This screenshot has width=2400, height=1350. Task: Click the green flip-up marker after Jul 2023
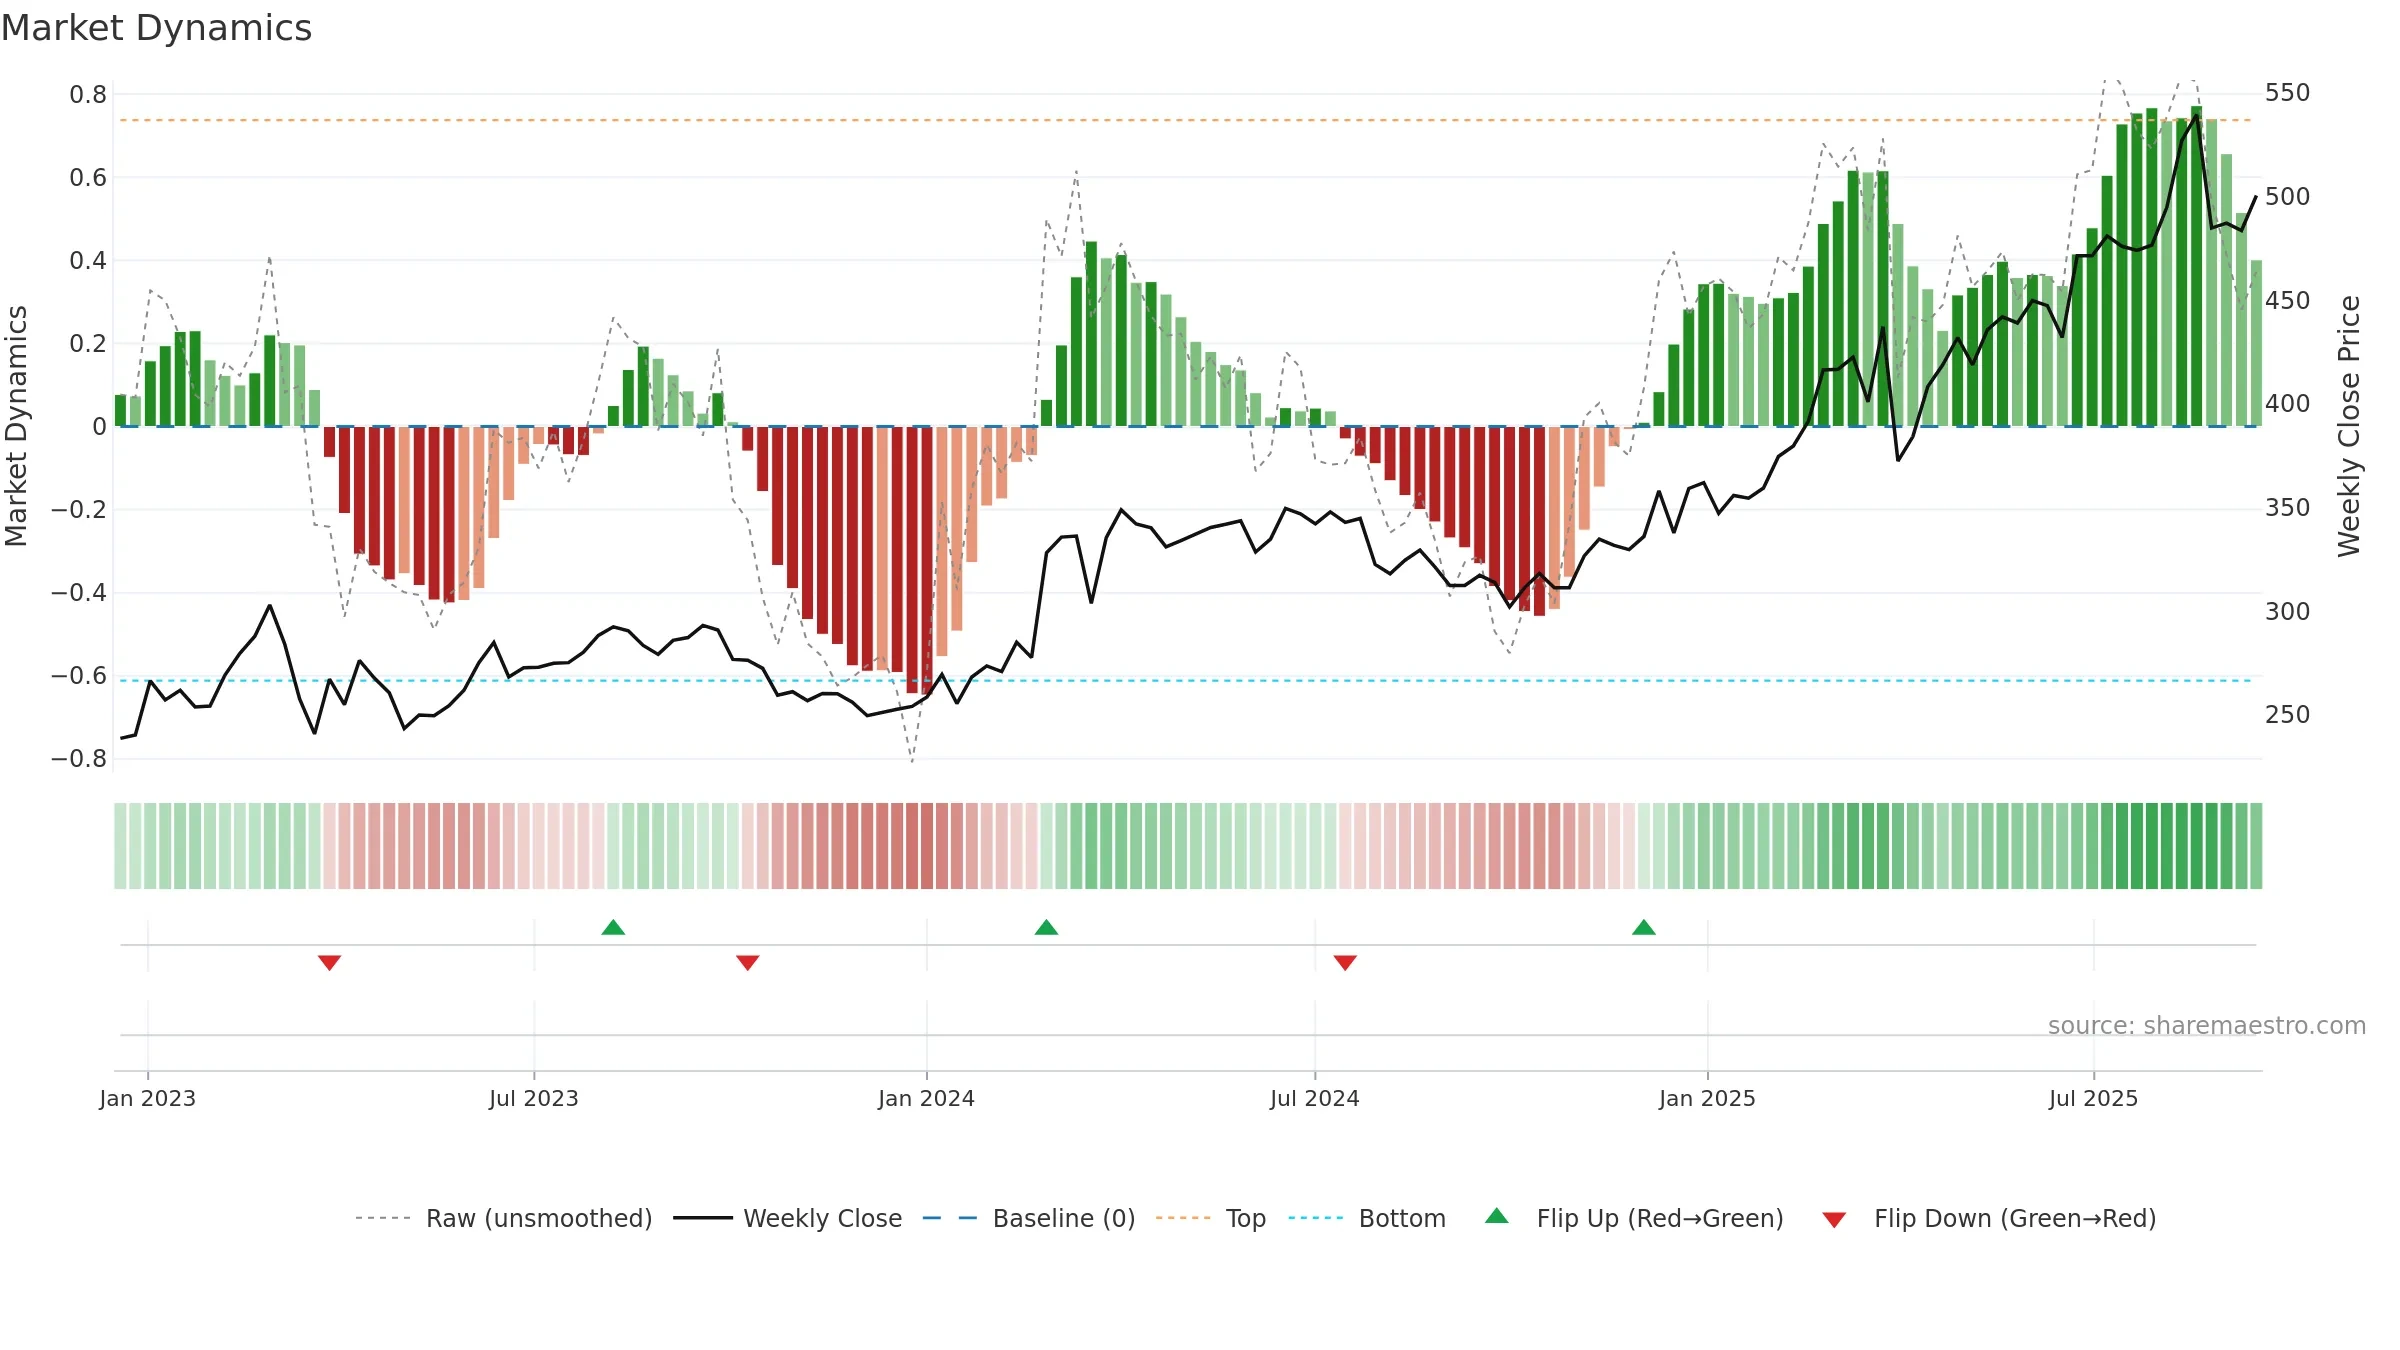614,927
